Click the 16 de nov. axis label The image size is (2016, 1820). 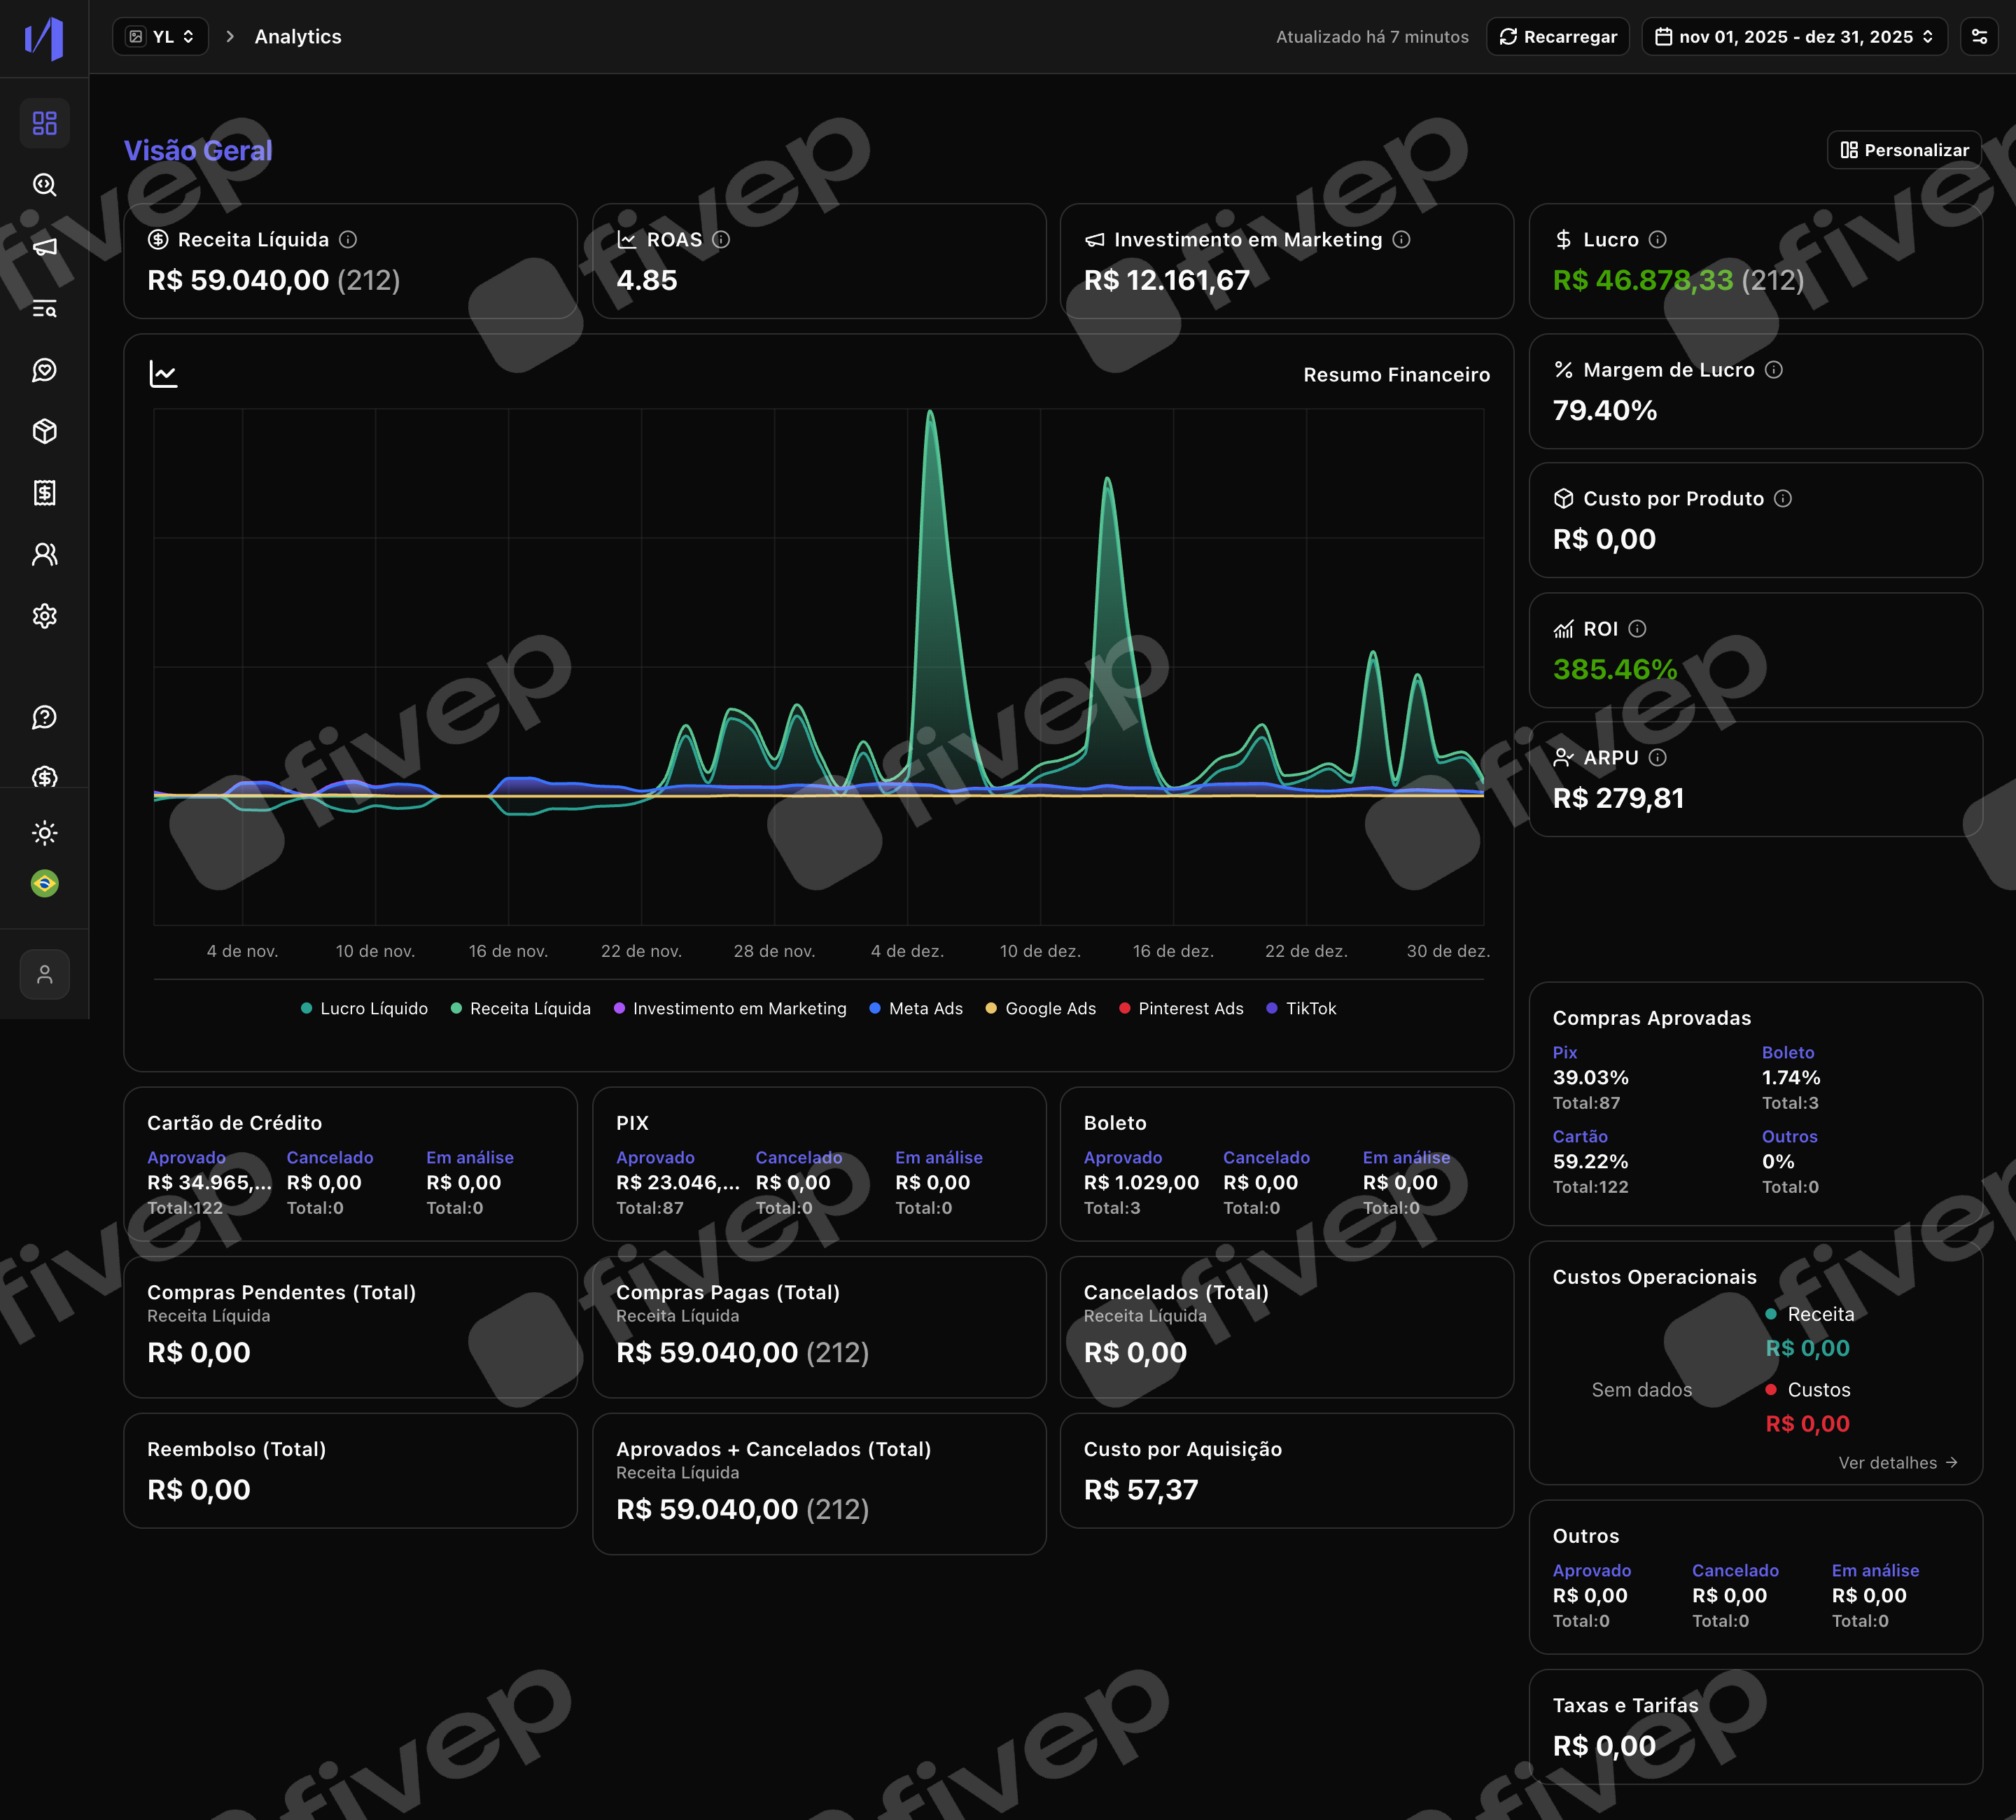(x=508, y=951)
